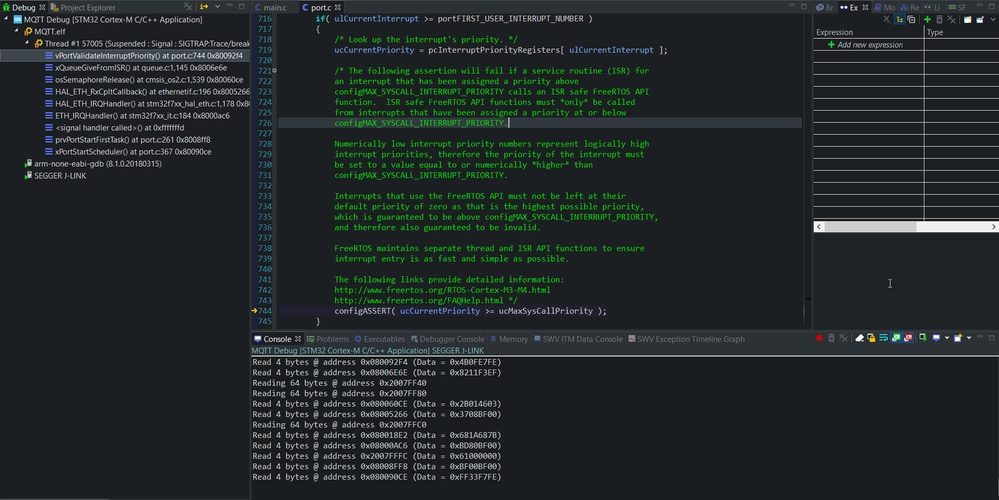Screen dimensions: 999x500
Task: Switch to Modules (Mo) tab
Action: click(x=884, y=7)
